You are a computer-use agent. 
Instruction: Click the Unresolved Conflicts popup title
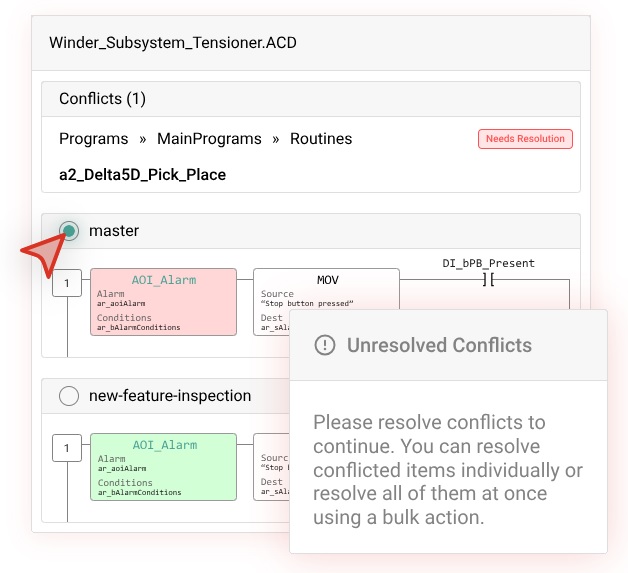pyautogui.click(x=439, y=345)
